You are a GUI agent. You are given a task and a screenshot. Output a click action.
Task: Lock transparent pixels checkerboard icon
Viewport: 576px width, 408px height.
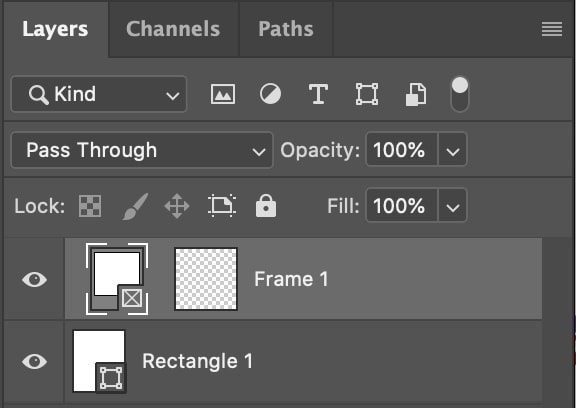click(x=90, y=206)
